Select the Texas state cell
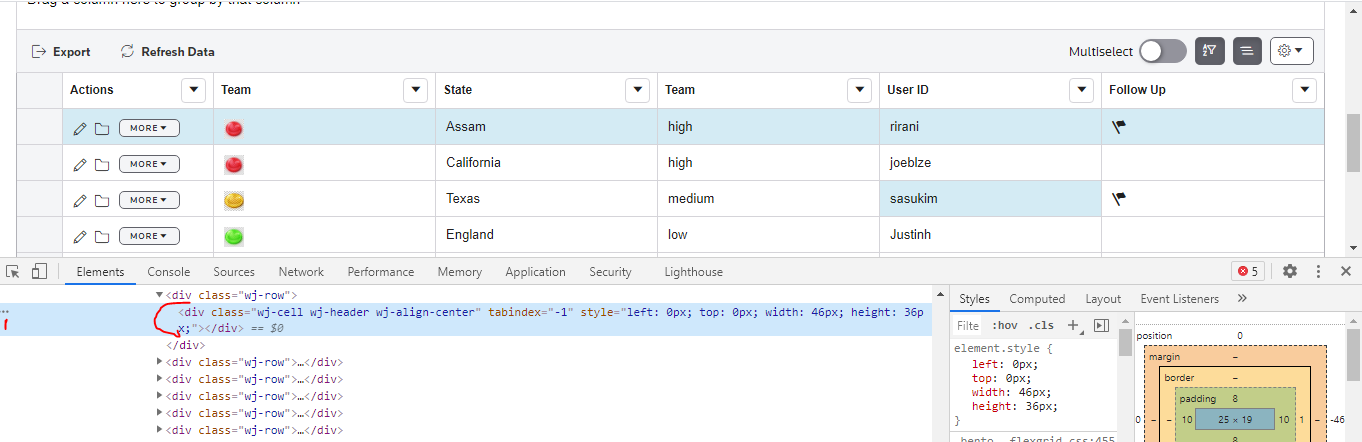This screenshot has height=442, width=1362. pyautogui.click(x=547, y=199)
